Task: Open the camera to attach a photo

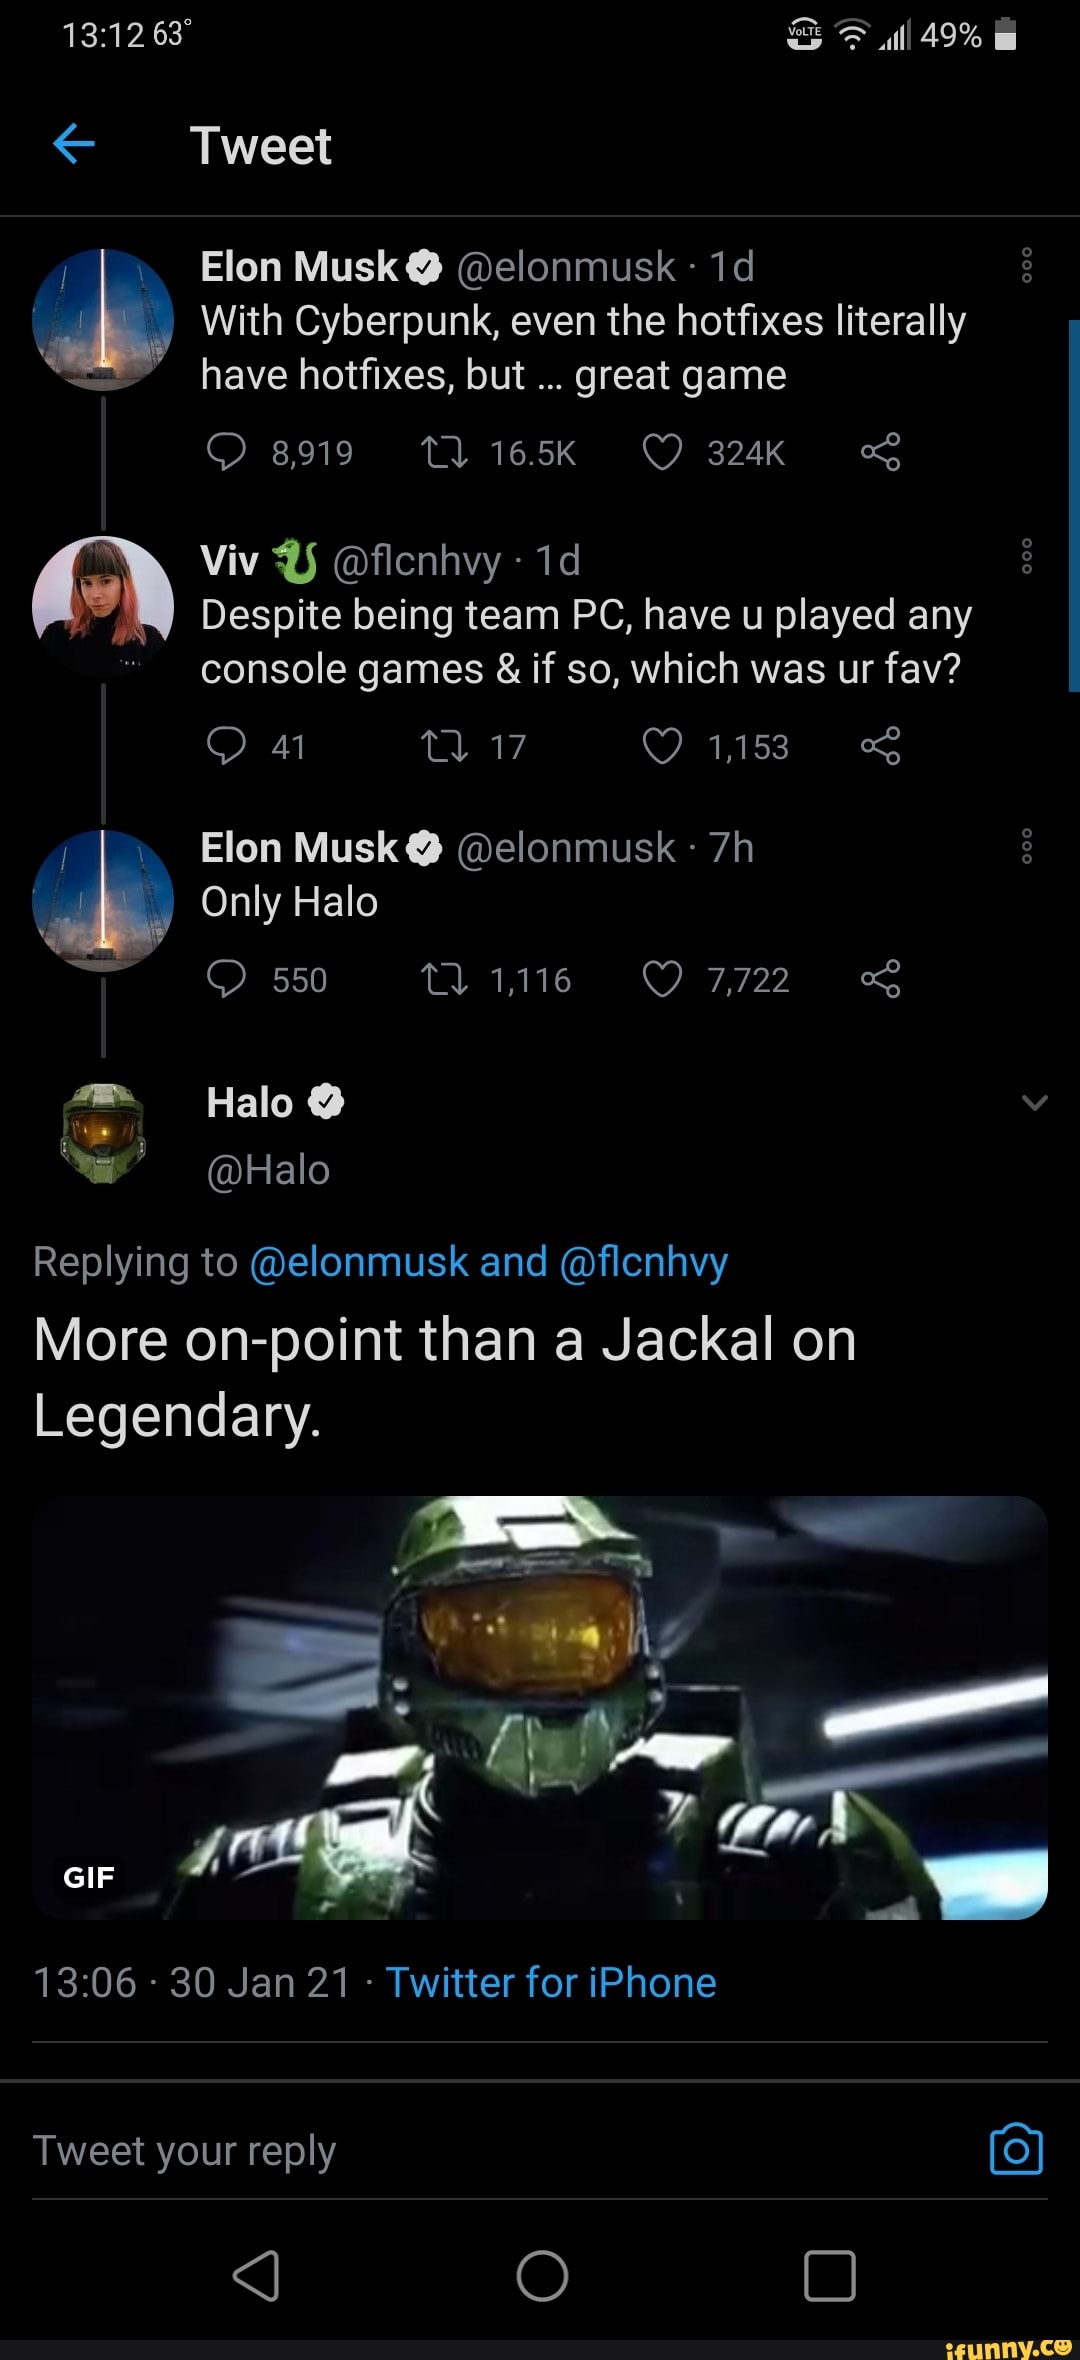Action: click(x=1016, y=2150)
